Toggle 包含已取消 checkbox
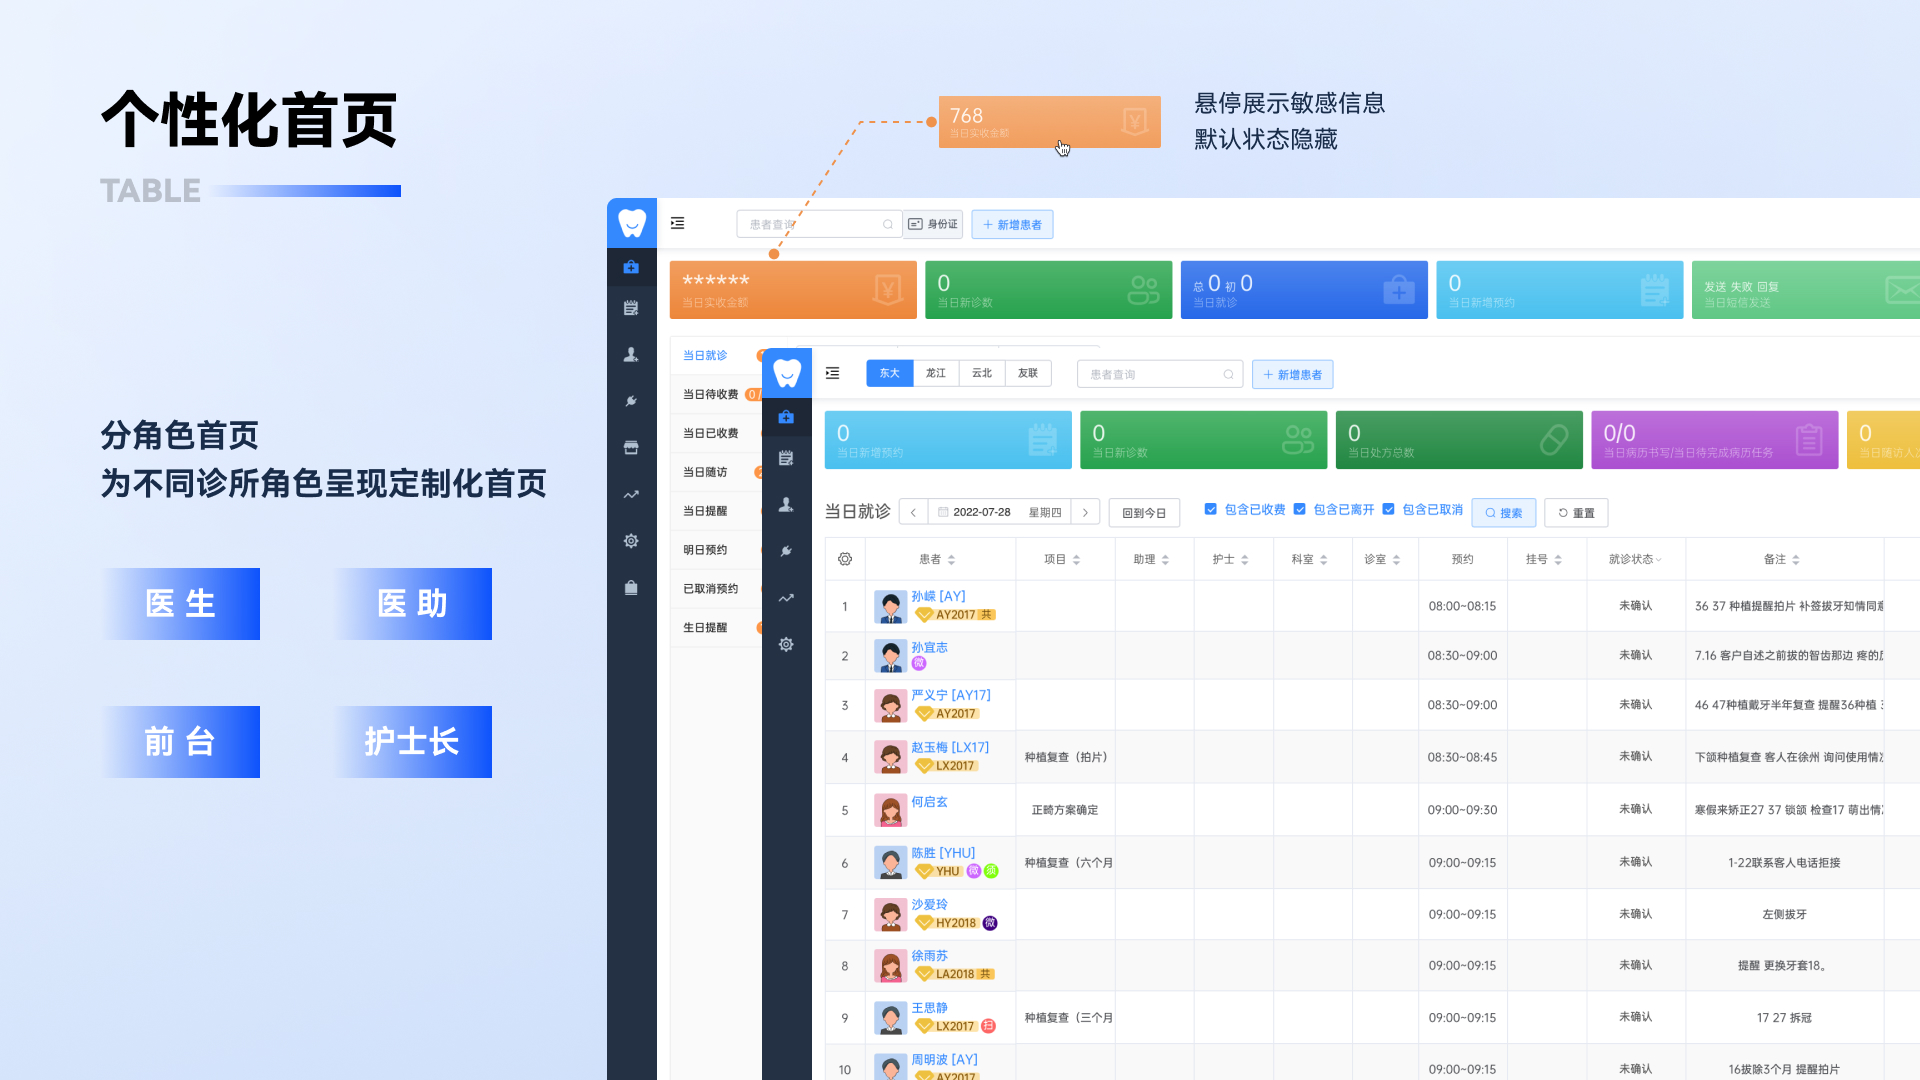The width and height of the screenshot is (1920, 1080). (1388, 509)
